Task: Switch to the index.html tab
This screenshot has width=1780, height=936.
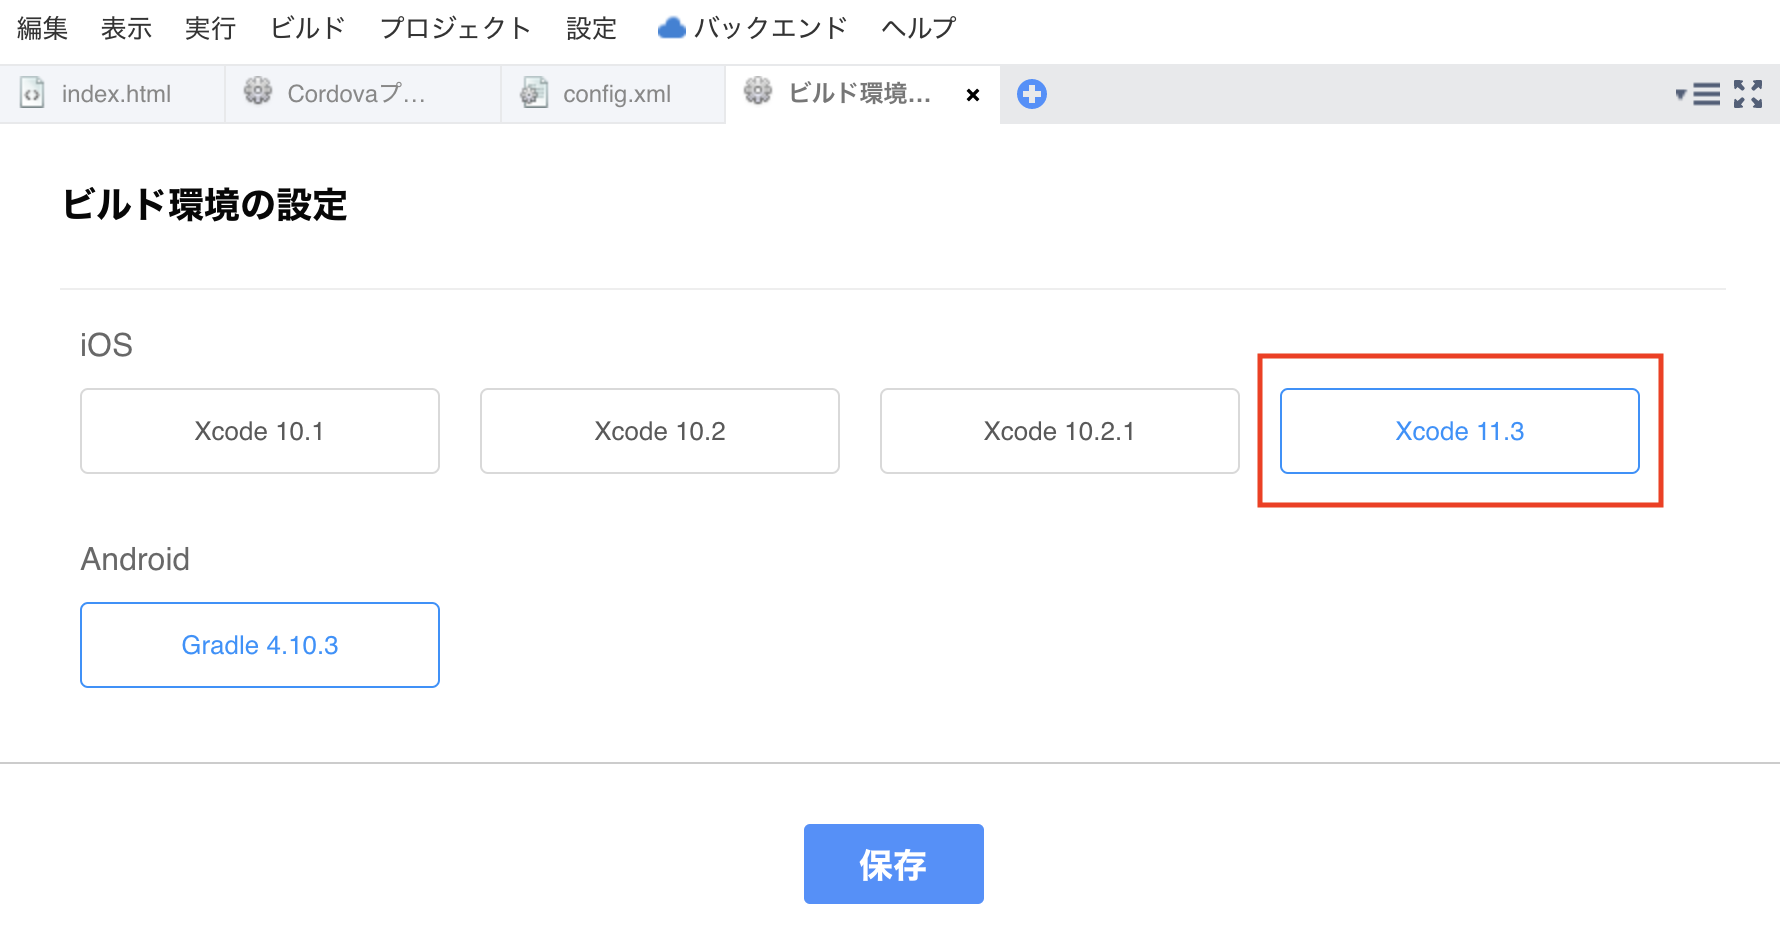Action: point(112,94)
